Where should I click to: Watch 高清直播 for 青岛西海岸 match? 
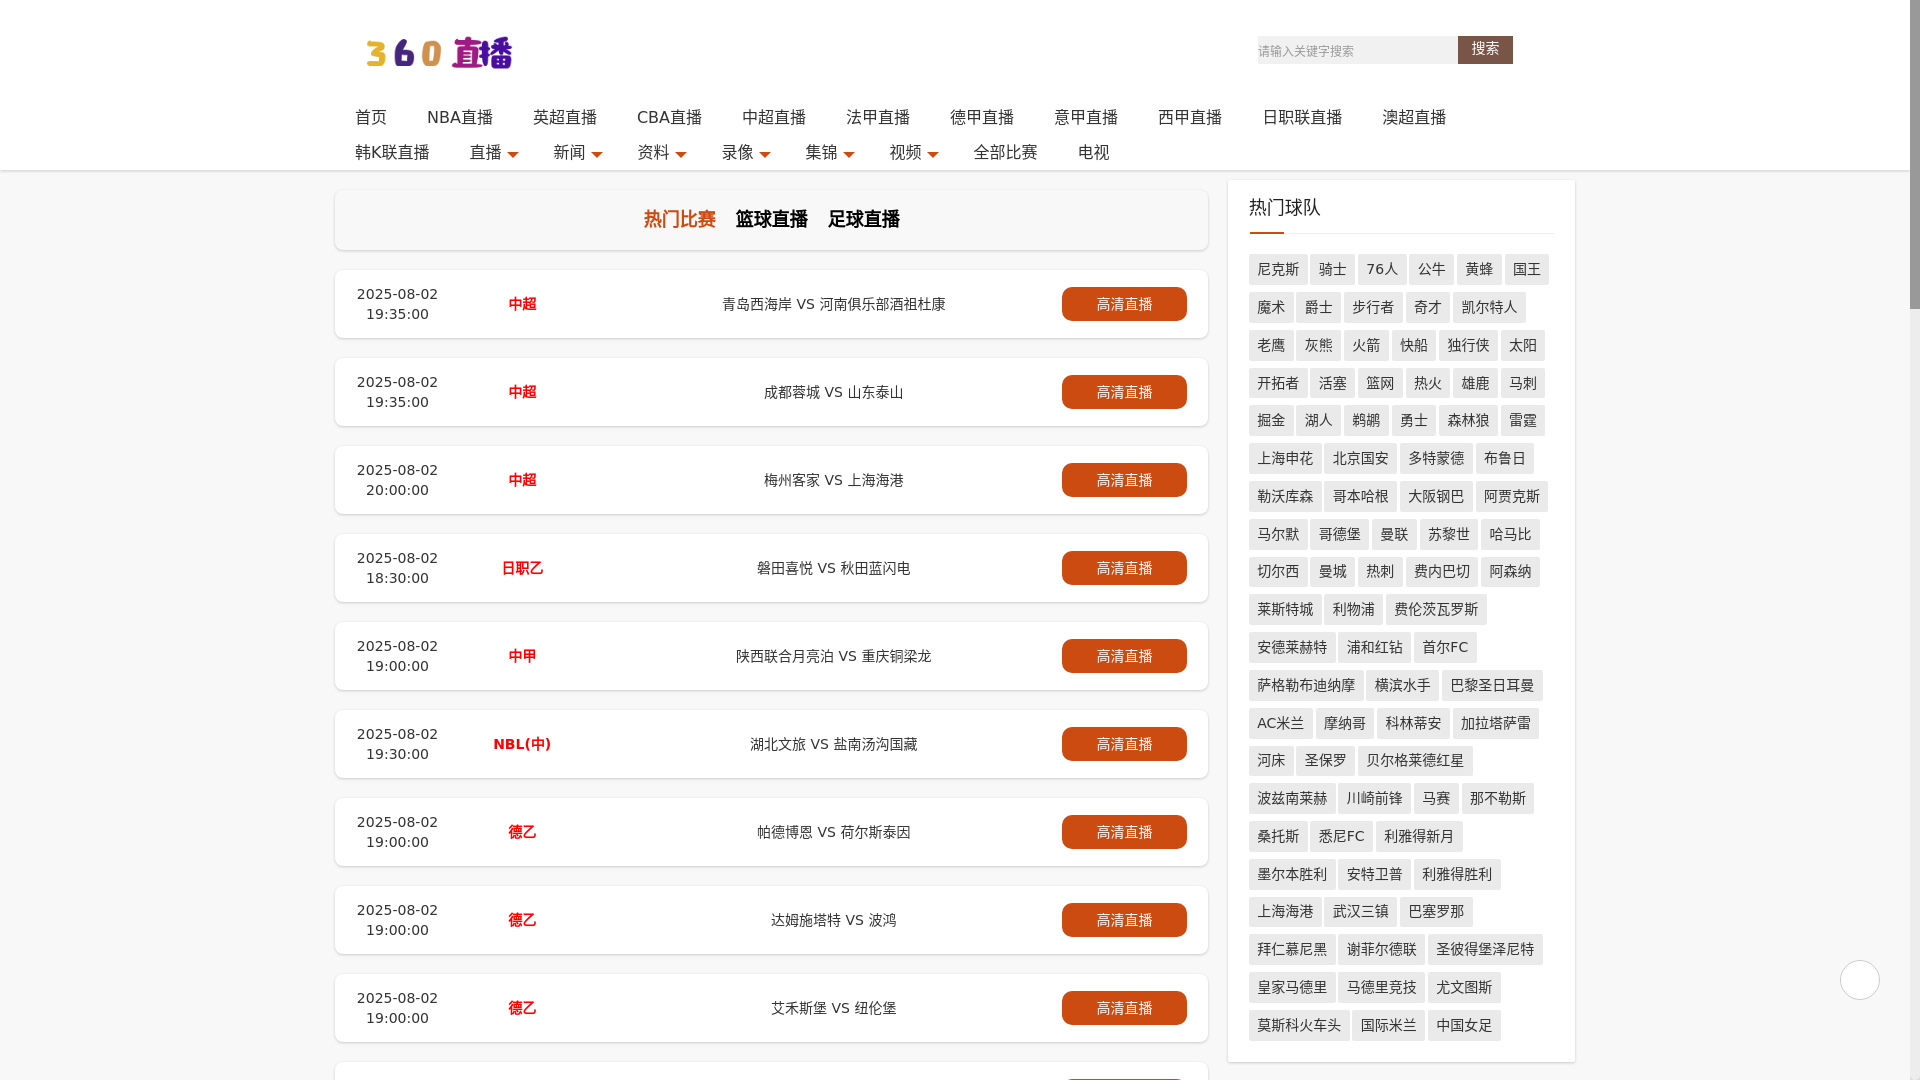tap(1124, 304)
